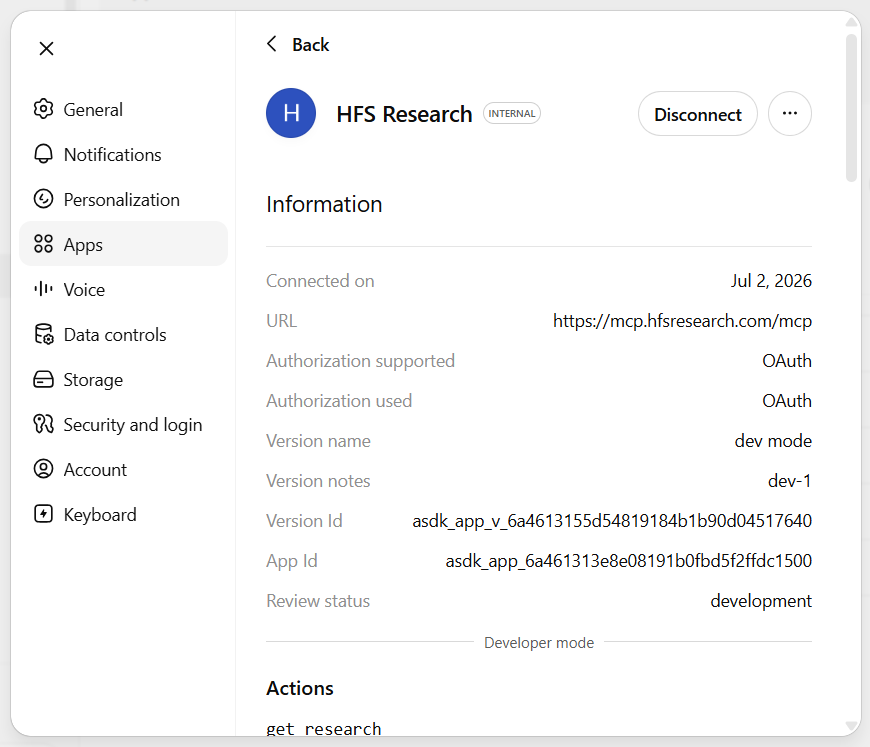The width and height of the screenshot is (870, 747).
Task: Click the back chevron arrow
Action: click(x=272, y=44)
